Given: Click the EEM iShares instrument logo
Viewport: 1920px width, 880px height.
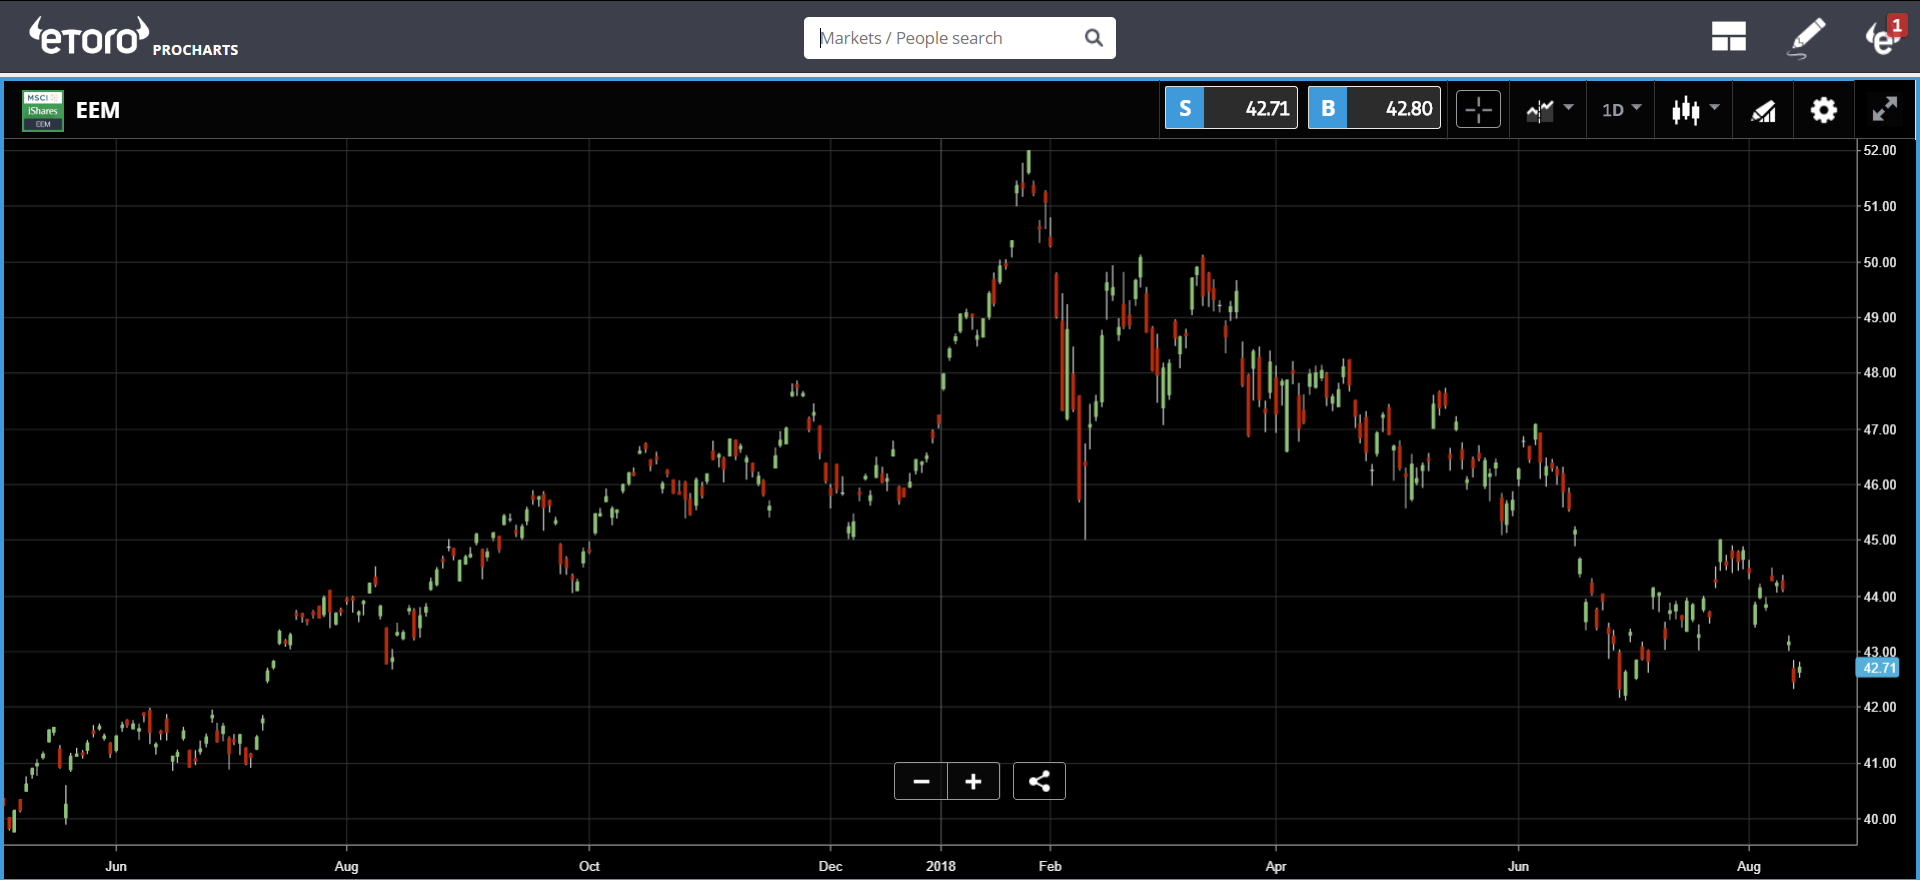Looking at the screenshot, I should (43, 110).
